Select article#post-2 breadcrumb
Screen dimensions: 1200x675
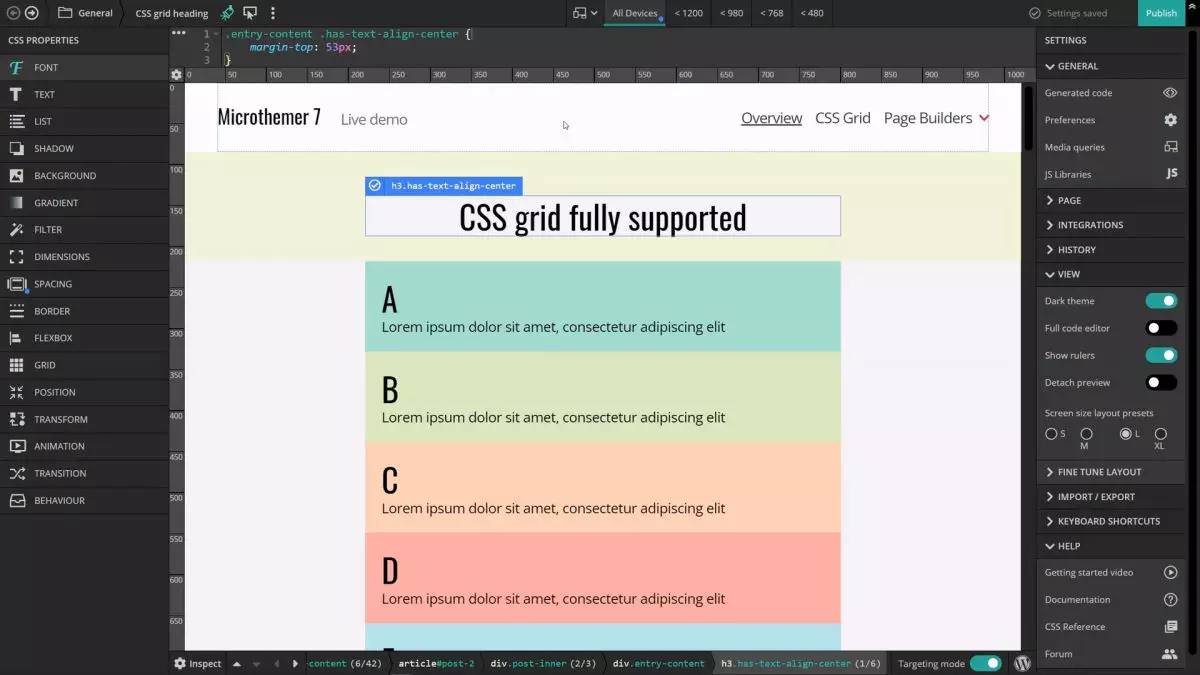(x=436, y=663)
